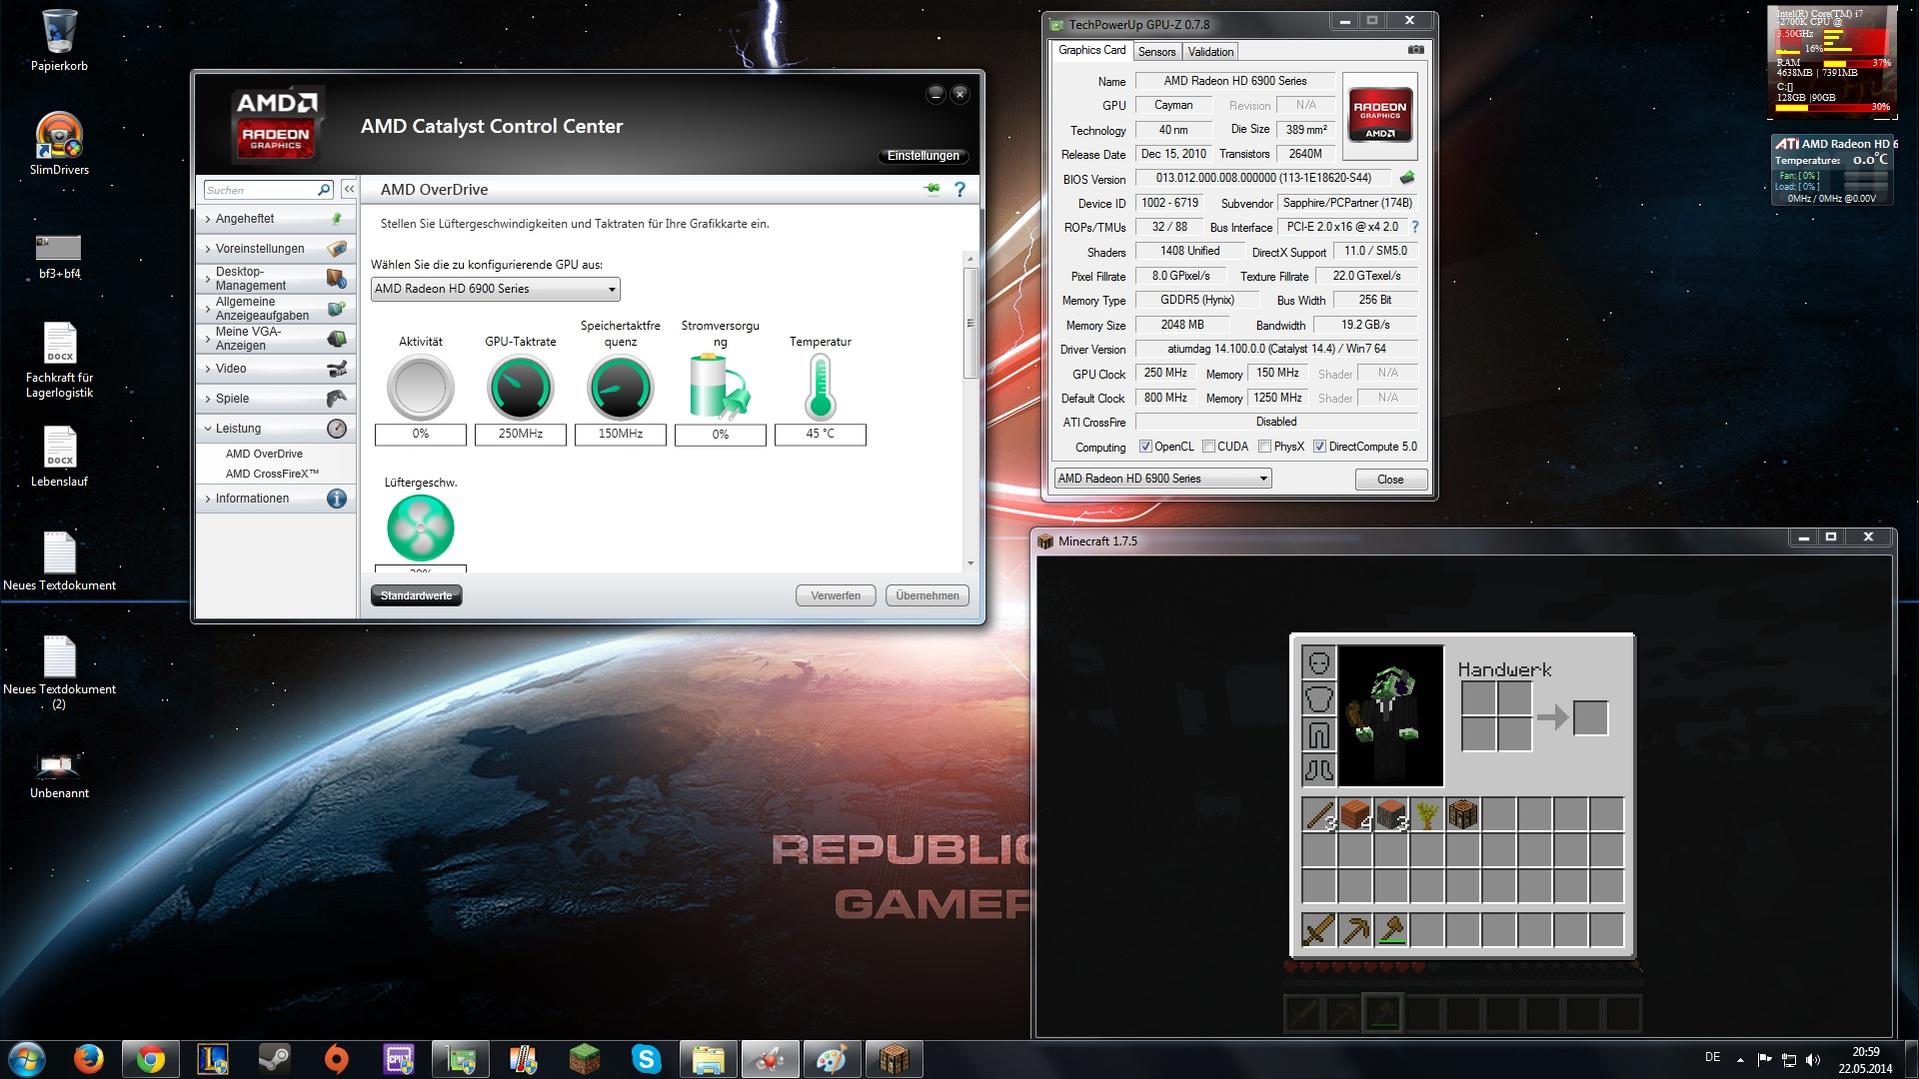Click the Stromversorgung battery icon

pyautogui.click(x=720, y=387)
